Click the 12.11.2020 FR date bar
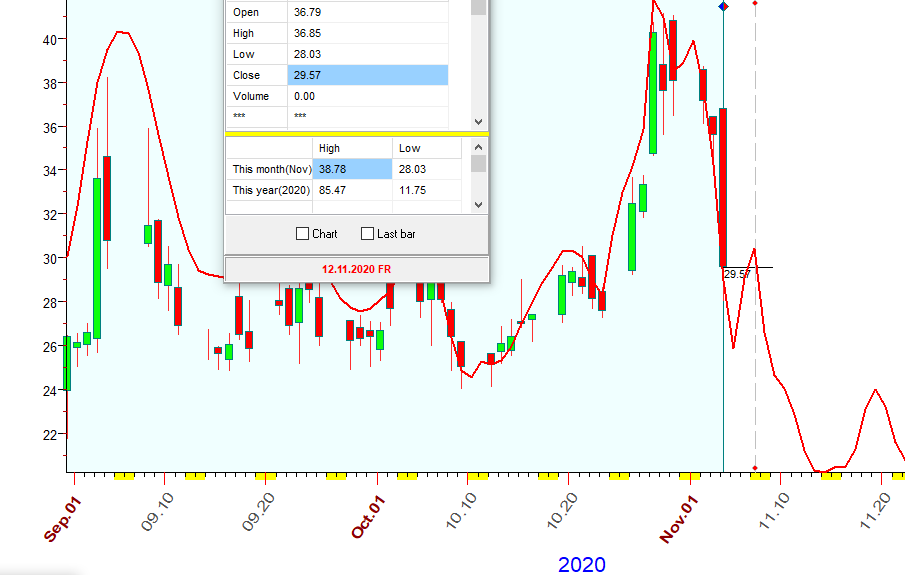 (x=357, y=270)
